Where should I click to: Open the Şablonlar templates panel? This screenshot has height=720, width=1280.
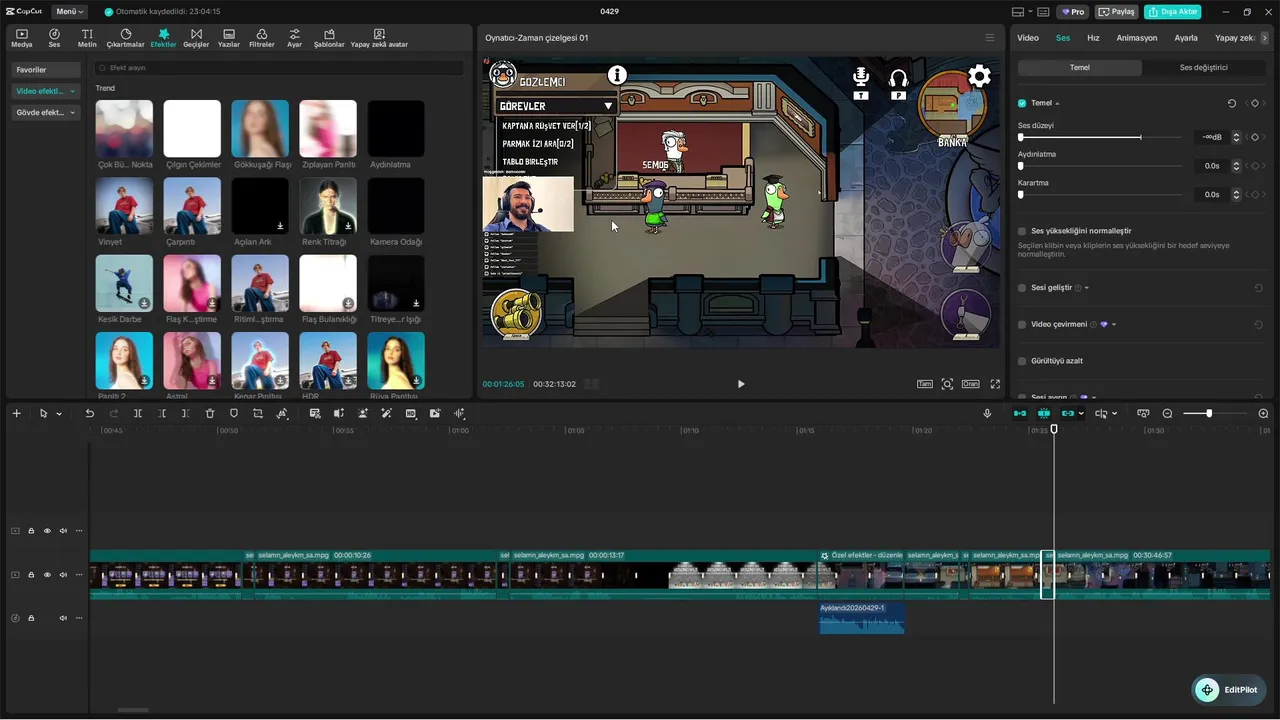click(329, 38)
